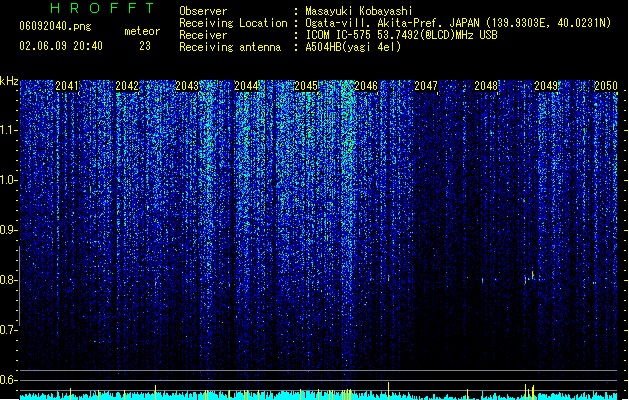Image resolution: width=629 pixels, height=400 pixels.
Task: Click the 2046 time marker
Action: [366, 86]
